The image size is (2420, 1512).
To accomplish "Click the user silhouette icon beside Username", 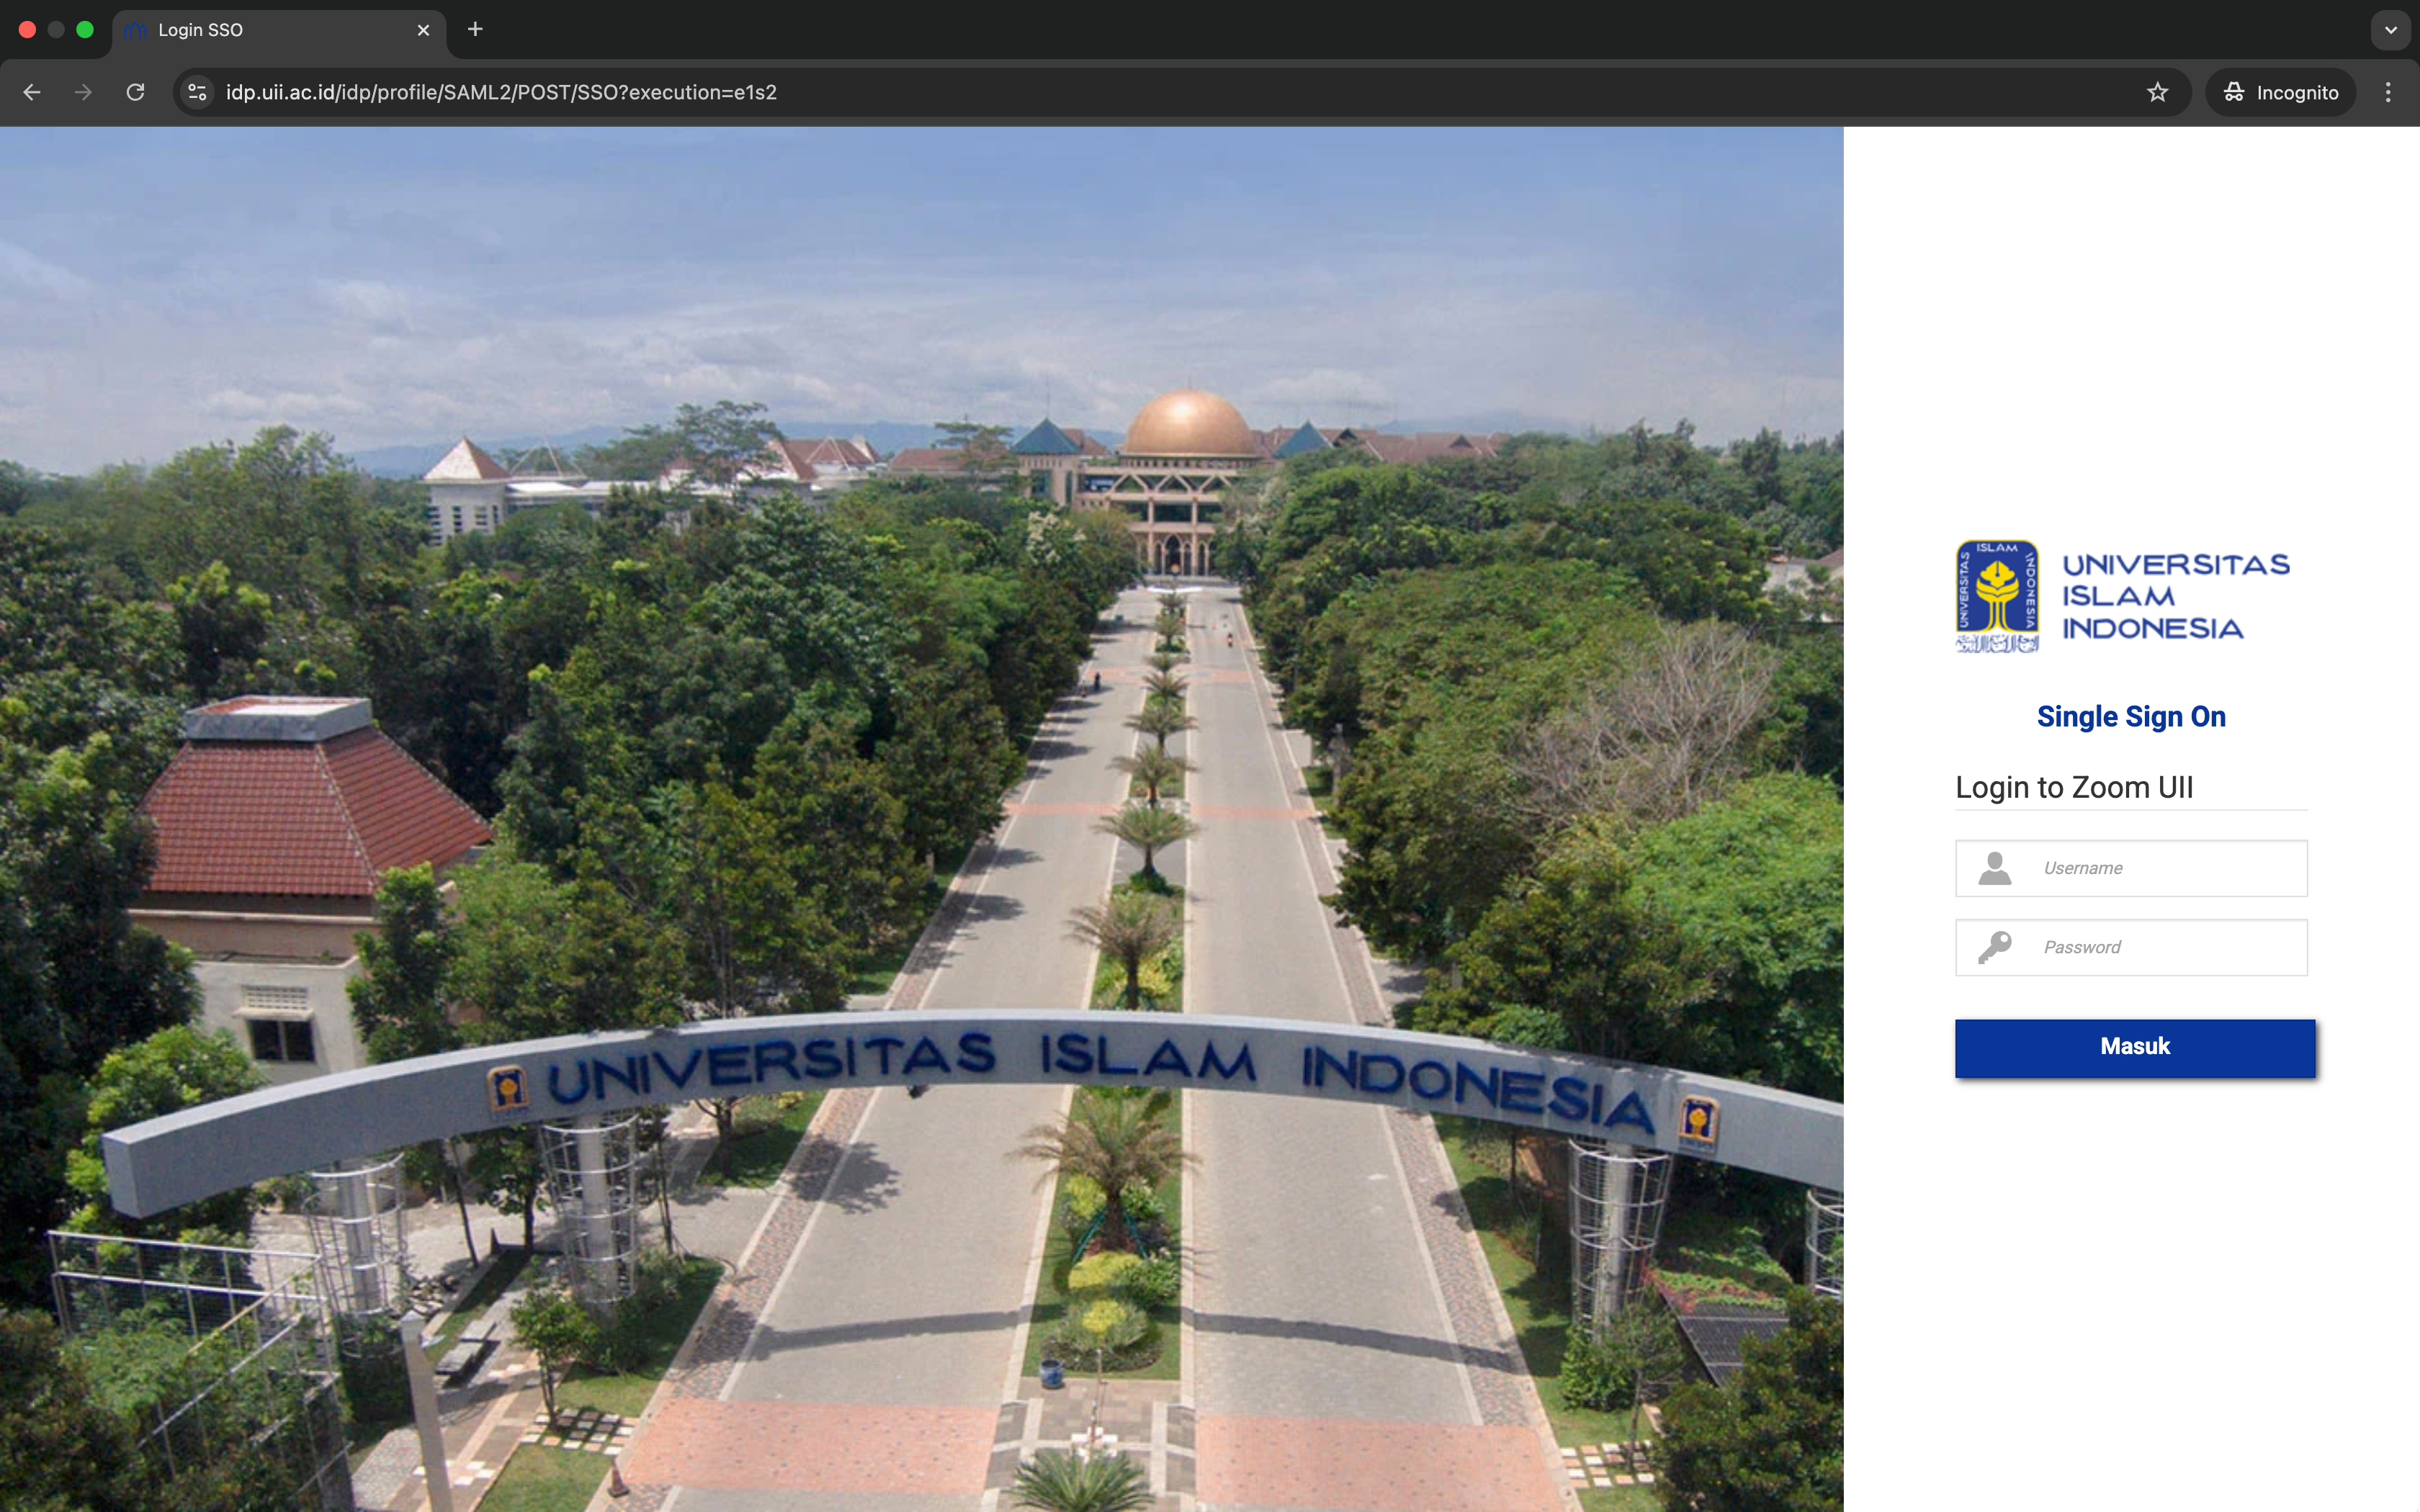I will point(1995,868).
